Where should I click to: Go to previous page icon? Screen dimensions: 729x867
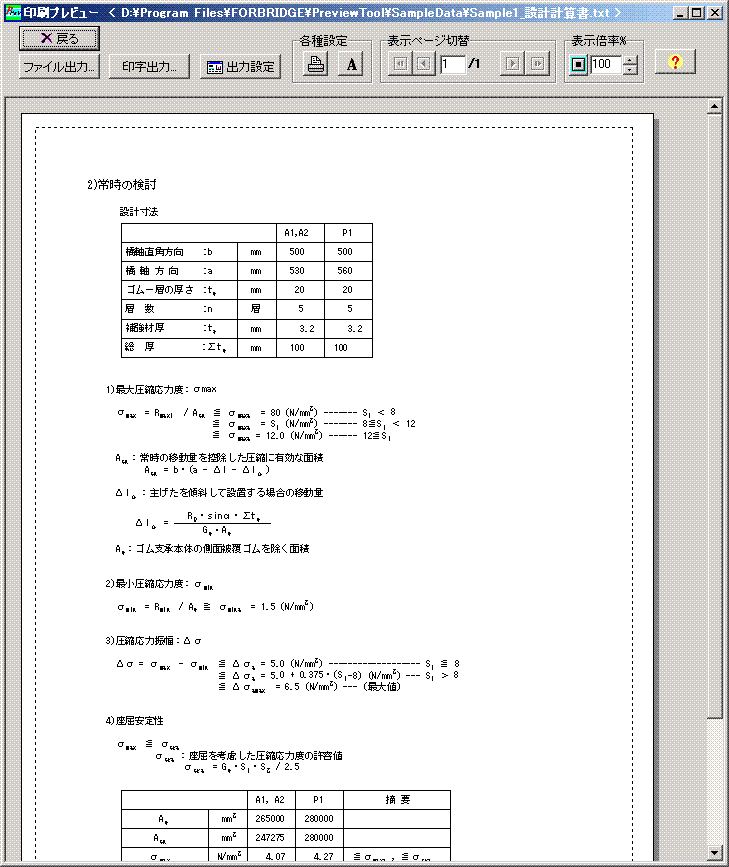click(424, 64)
